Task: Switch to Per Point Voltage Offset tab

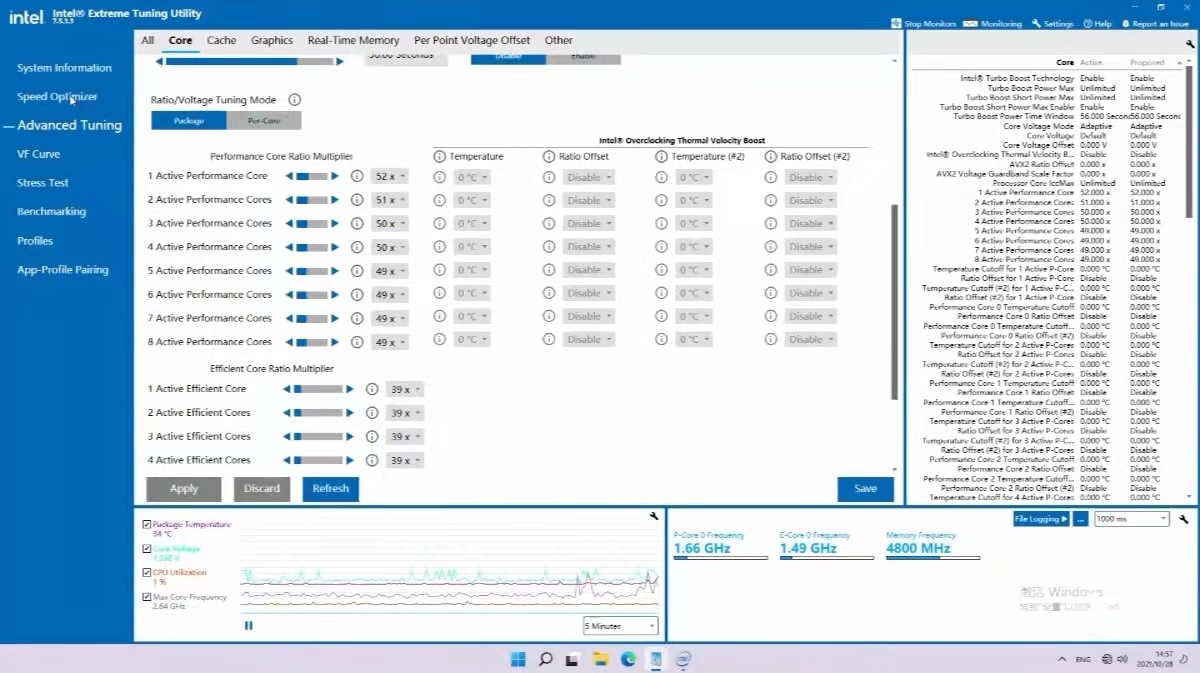Action: (x=472, y=40)
